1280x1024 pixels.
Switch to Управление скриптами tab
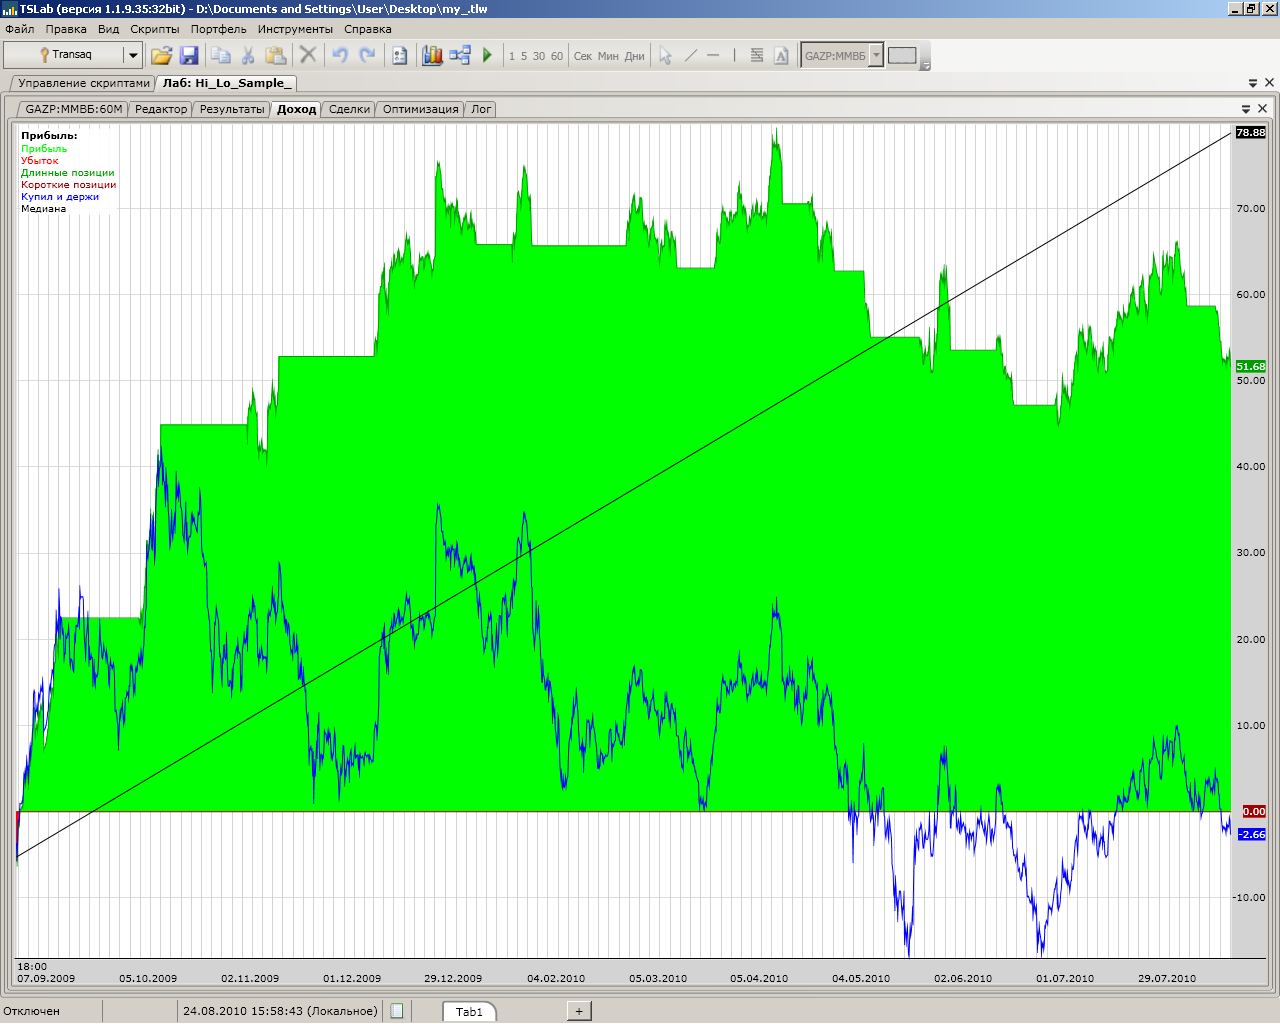[83, 83]
